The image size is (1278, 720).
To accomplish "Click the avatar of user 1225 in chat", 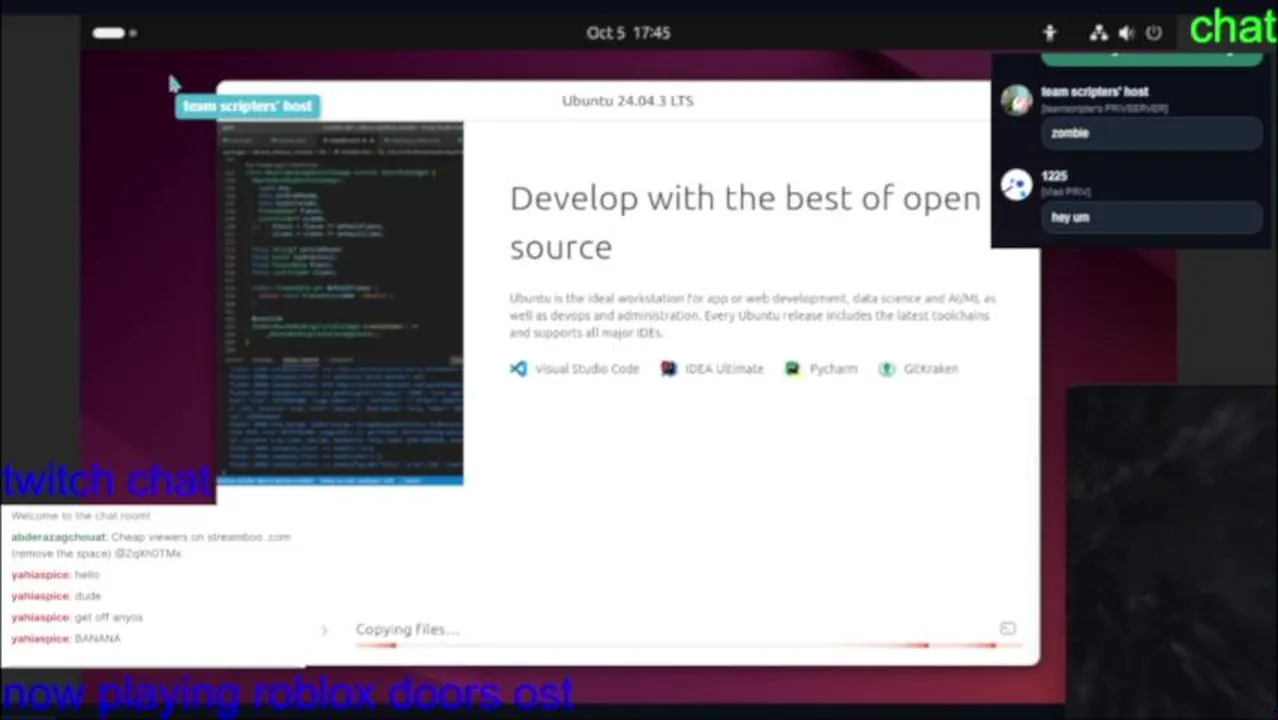I will [x=1016, y=185].
